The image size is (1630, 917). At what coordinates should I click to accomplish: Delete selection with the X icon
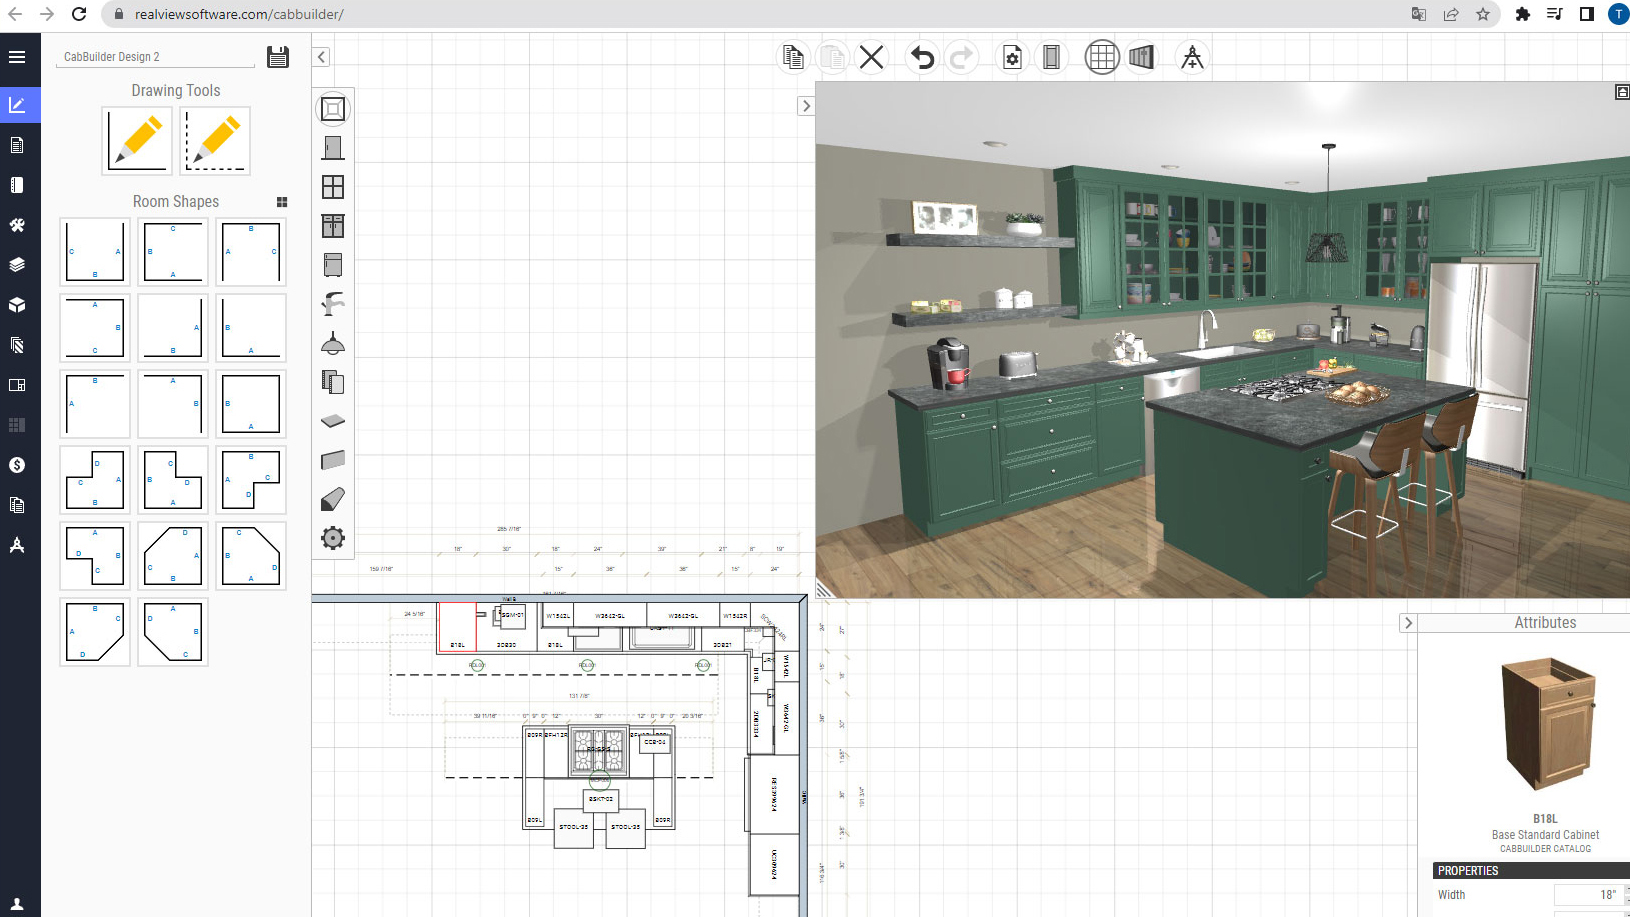872,58
